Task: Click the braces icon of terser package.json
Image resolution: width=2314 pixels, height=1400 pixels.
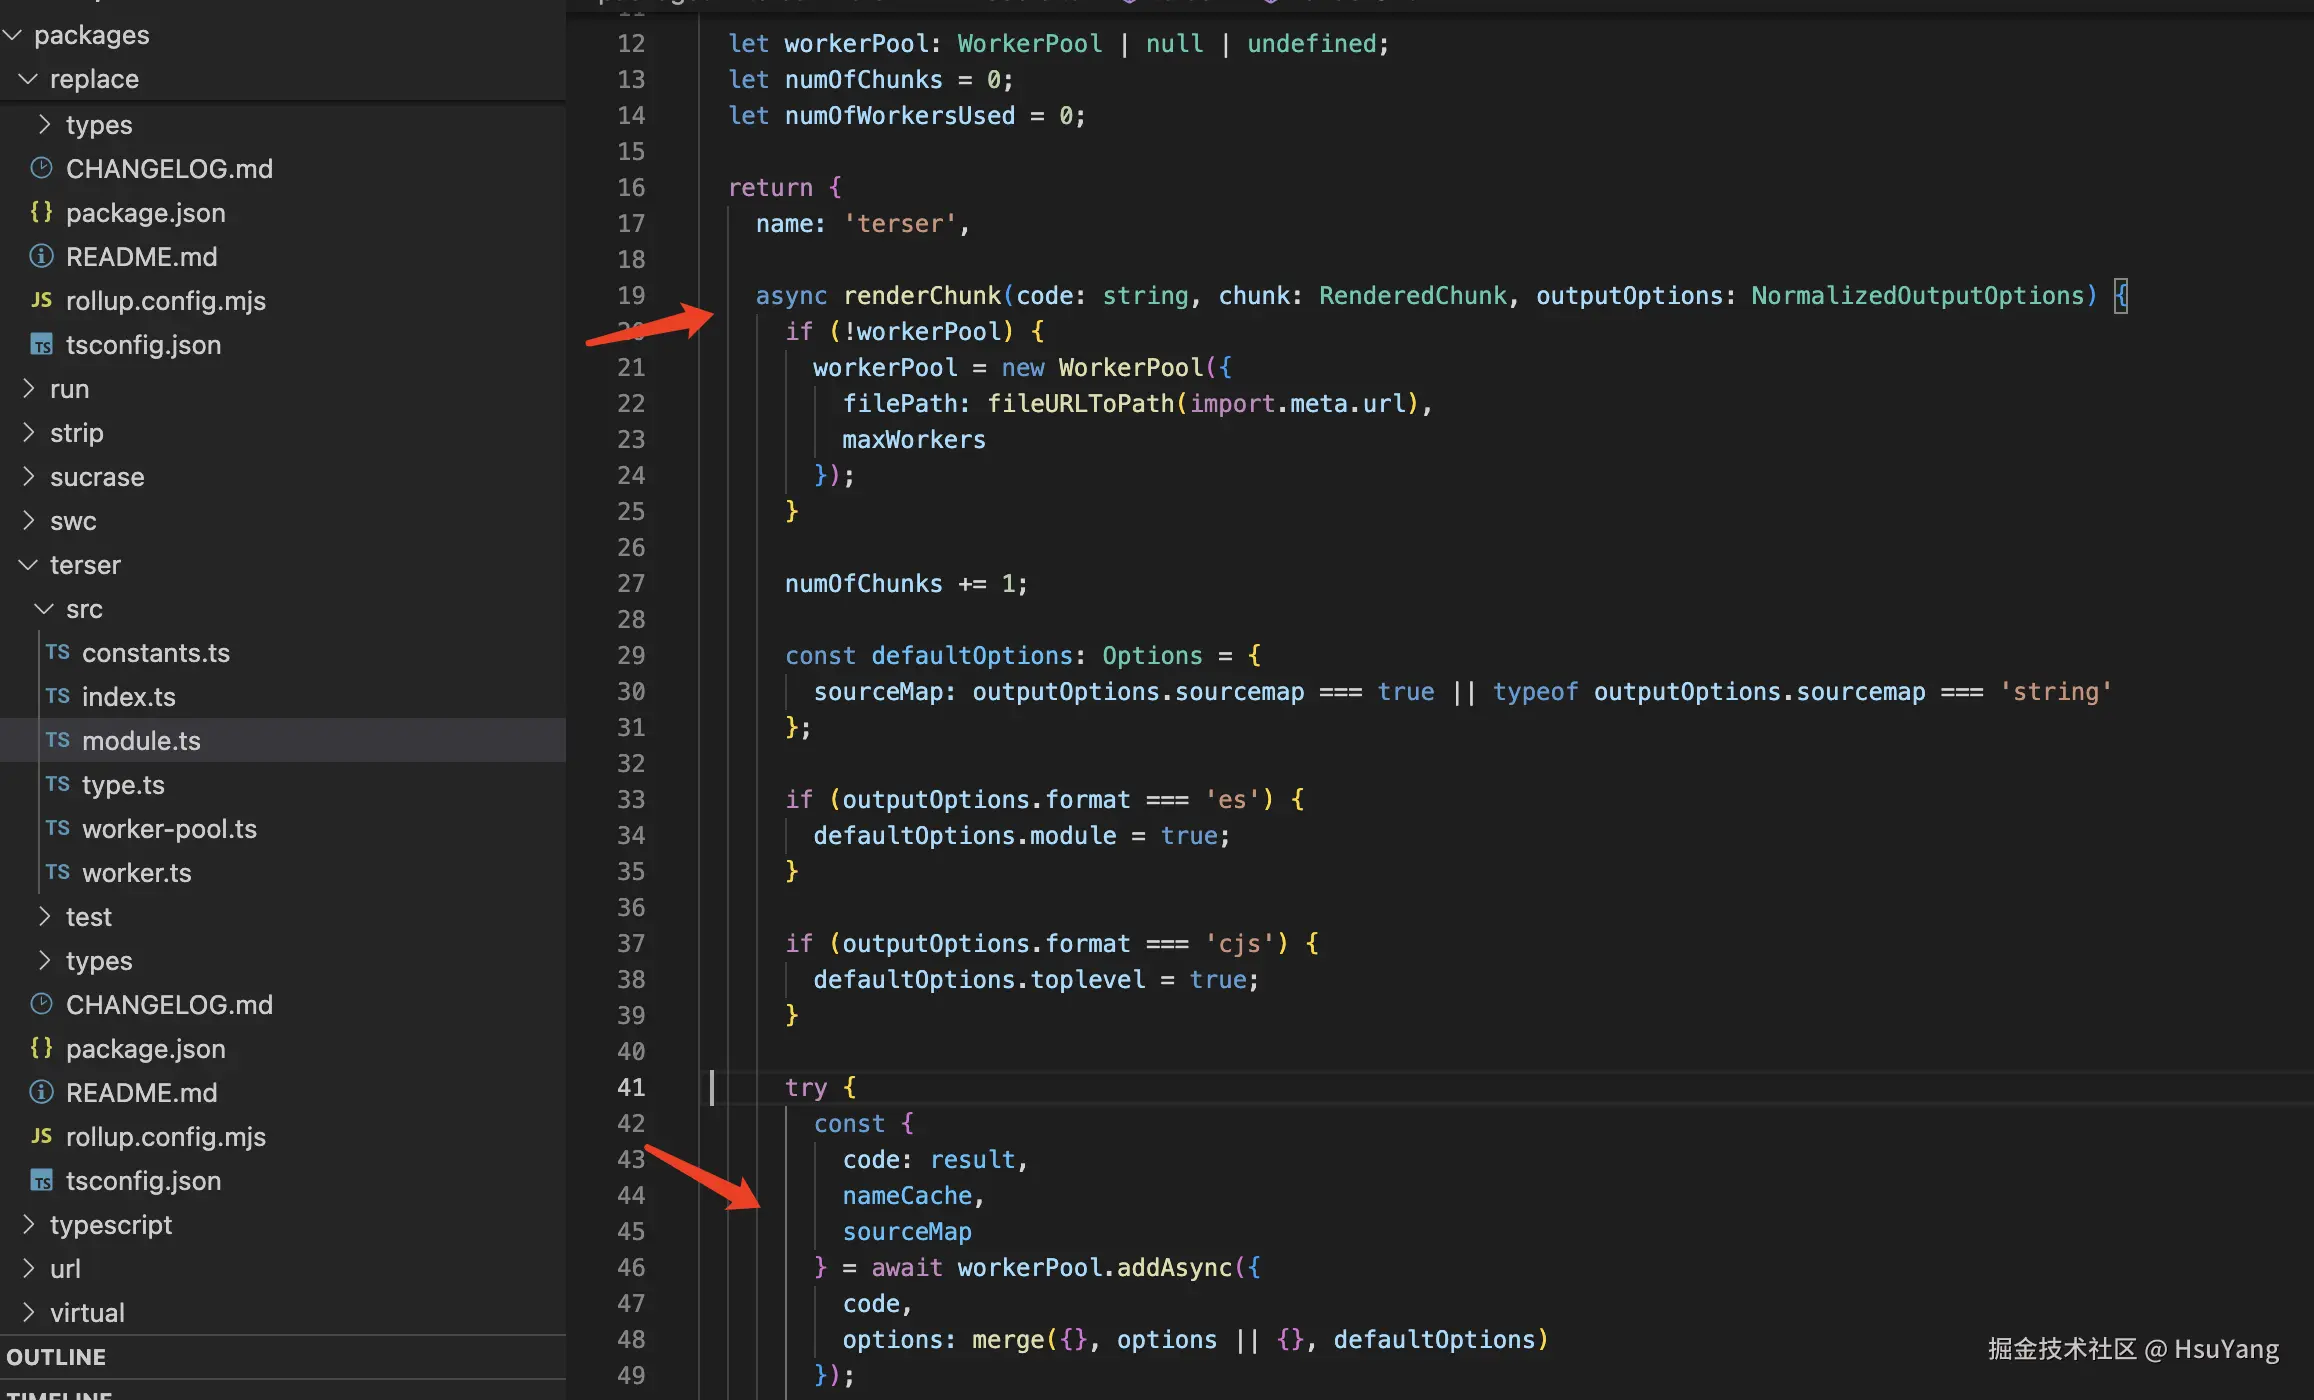Action: tap(41, 1049)
